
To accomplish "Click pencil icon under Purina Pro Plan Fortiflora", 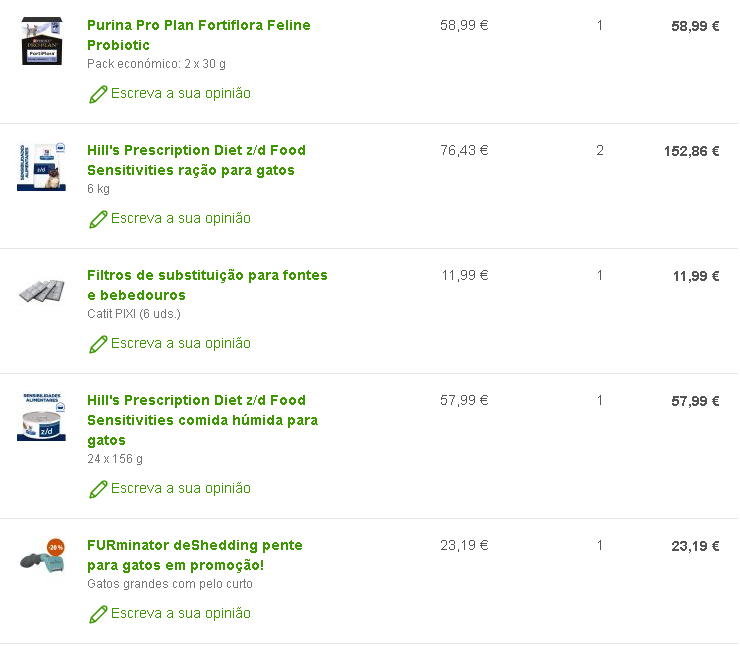I will click(x=98, y=94).
